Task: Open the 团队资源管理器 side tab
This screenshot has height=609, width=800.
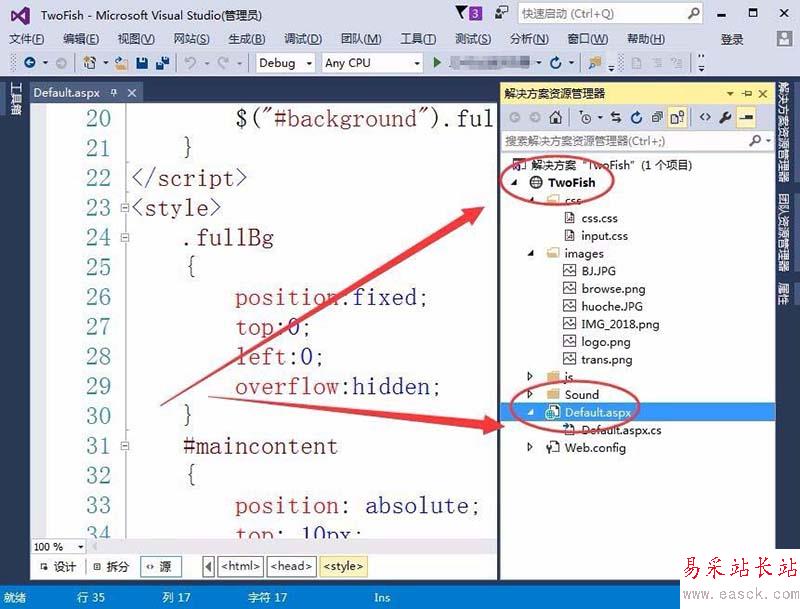Action: [x=783, y=232]
